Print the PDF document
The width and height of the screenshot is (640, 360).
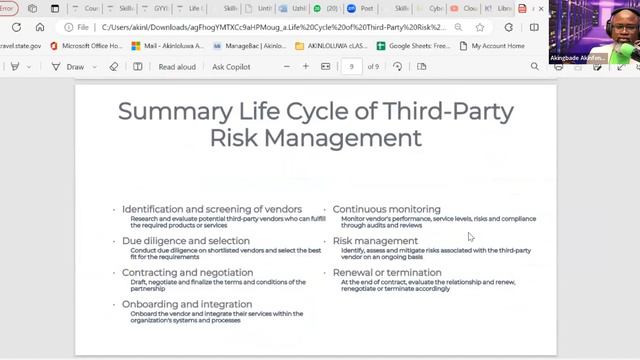pyautogui.click(x=558, y=67)
